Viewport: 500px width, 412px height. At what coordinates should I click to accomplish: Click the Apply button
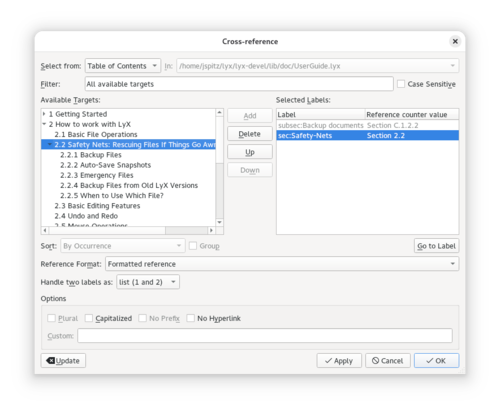click(339, 361)
